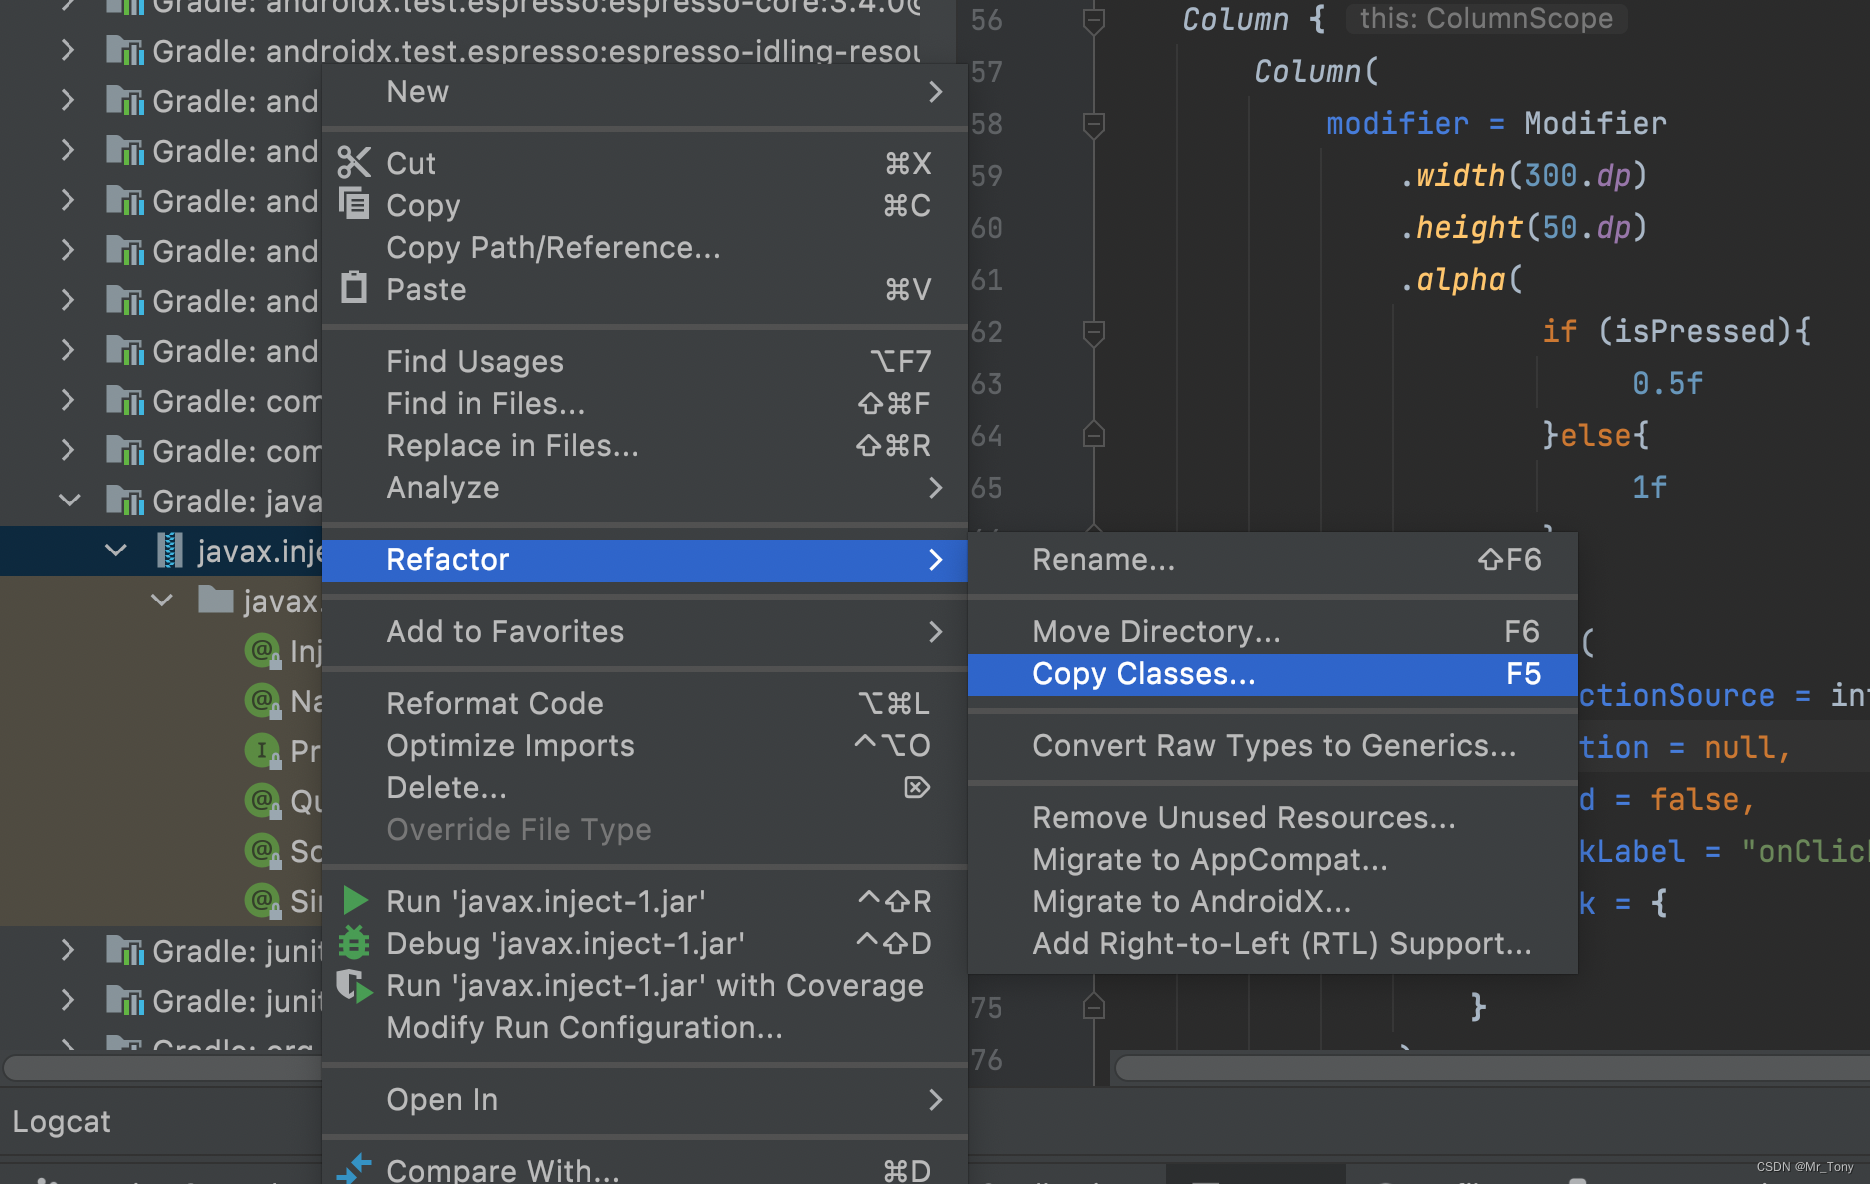Viewport: 1870px width, 1184px height.
Task: Select Find Usages menu item
Action: click(645, 362)
